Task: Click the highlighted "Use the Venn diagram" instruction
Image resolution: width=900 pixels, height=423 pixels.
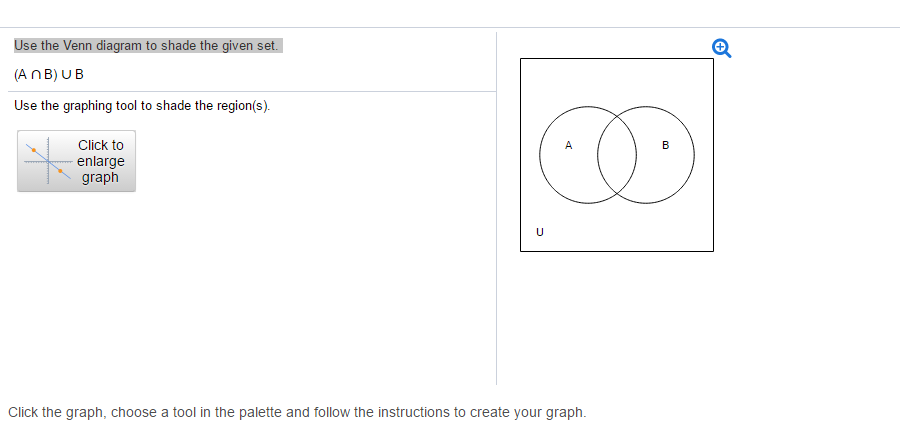Action: [x=148, y=46]
